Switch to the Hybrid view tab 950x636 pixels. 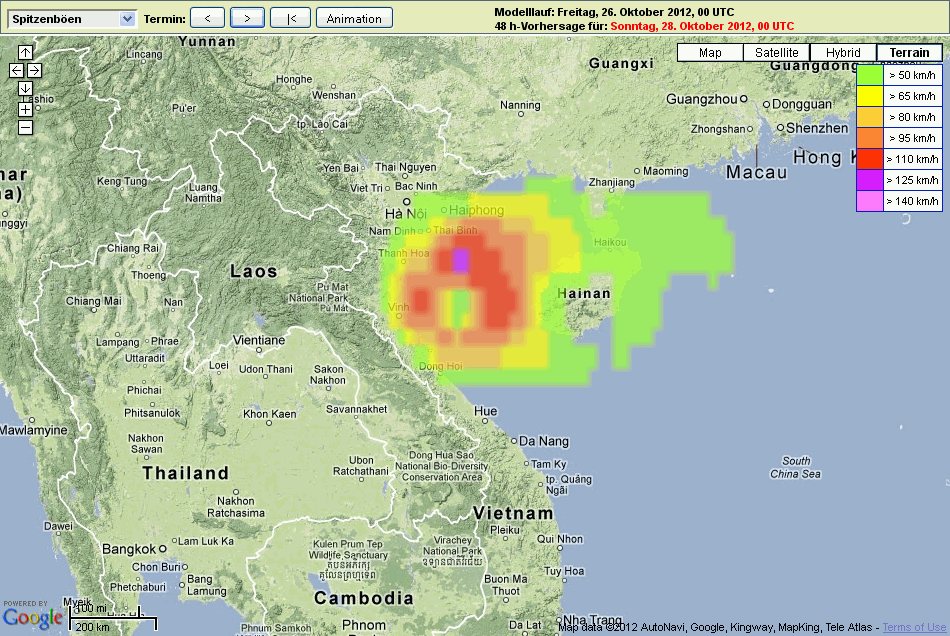pyautogui.click(x=843, y=53)
